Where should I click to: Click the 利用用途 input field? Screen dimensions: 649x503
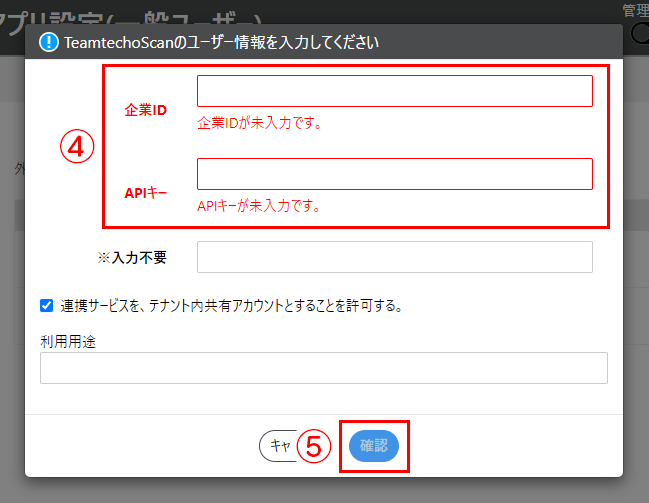[324, 368]
